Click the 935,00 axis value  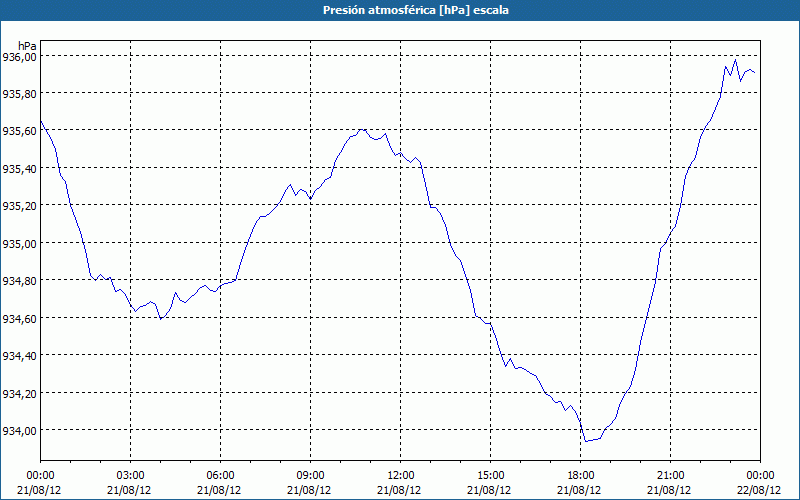tap(19, 243)
